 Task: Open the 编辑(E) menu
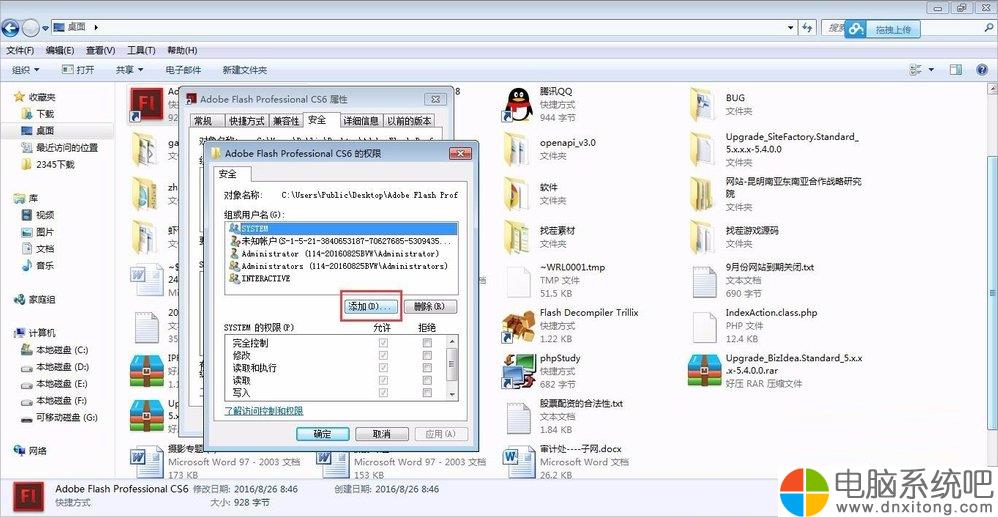coord(60,50)
